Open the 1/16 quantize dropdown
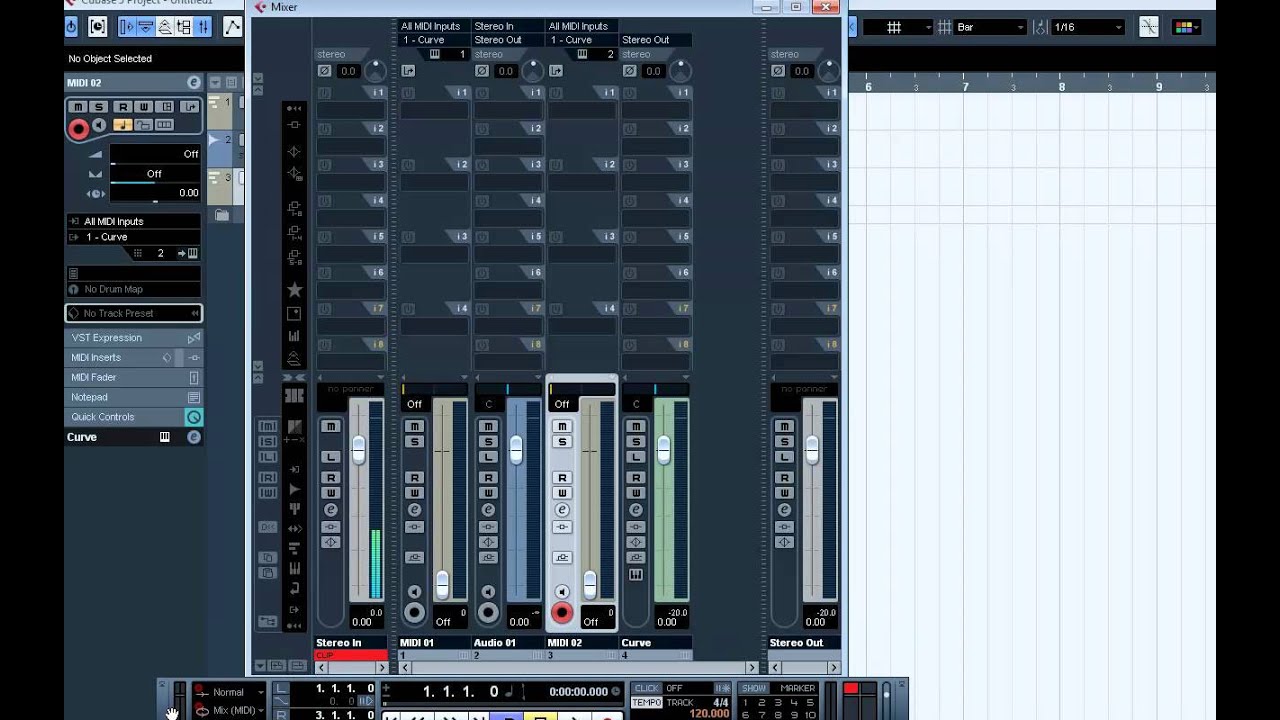The width and height of the screenshot is (1280, 720). [1087, 27]
